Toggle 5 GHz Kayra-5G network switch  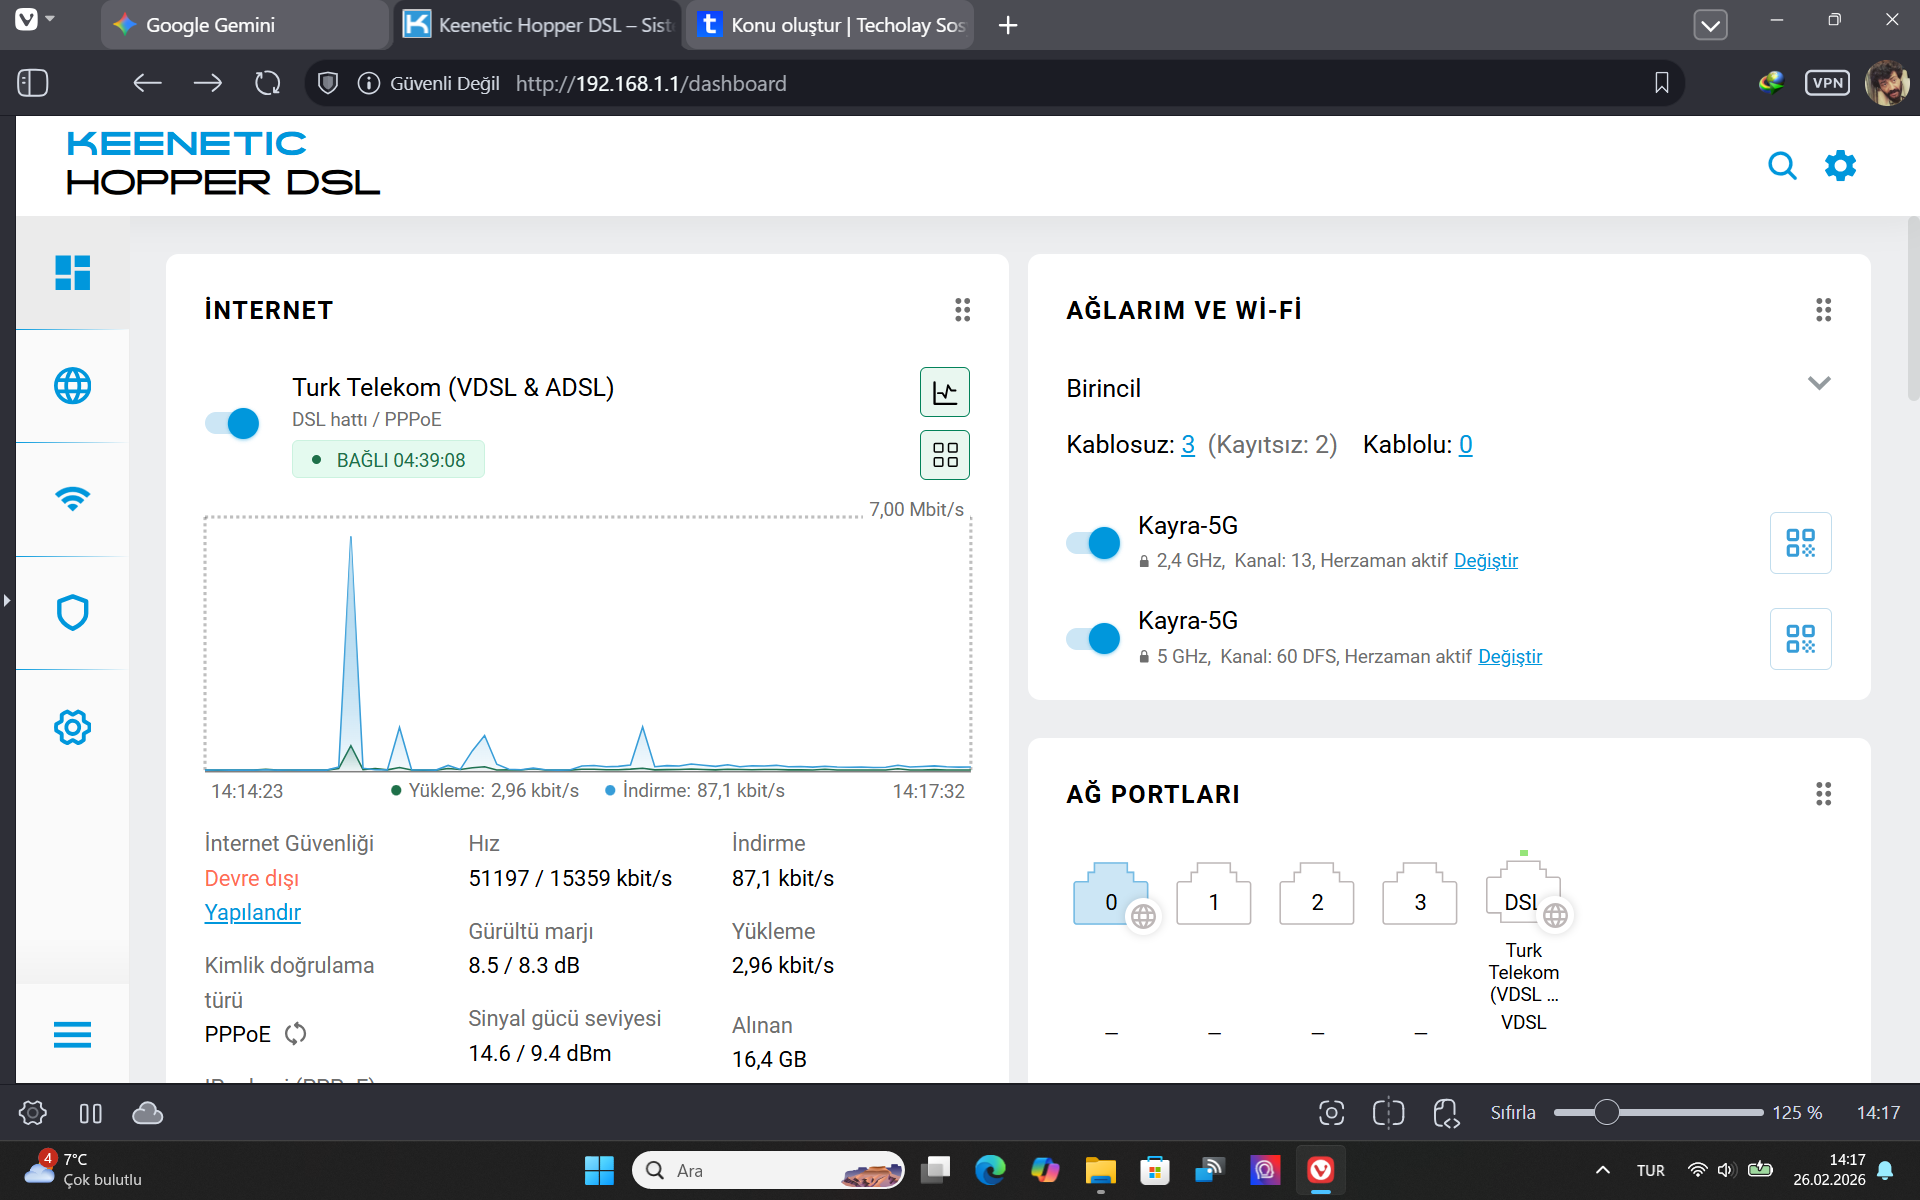point(1093,638)
